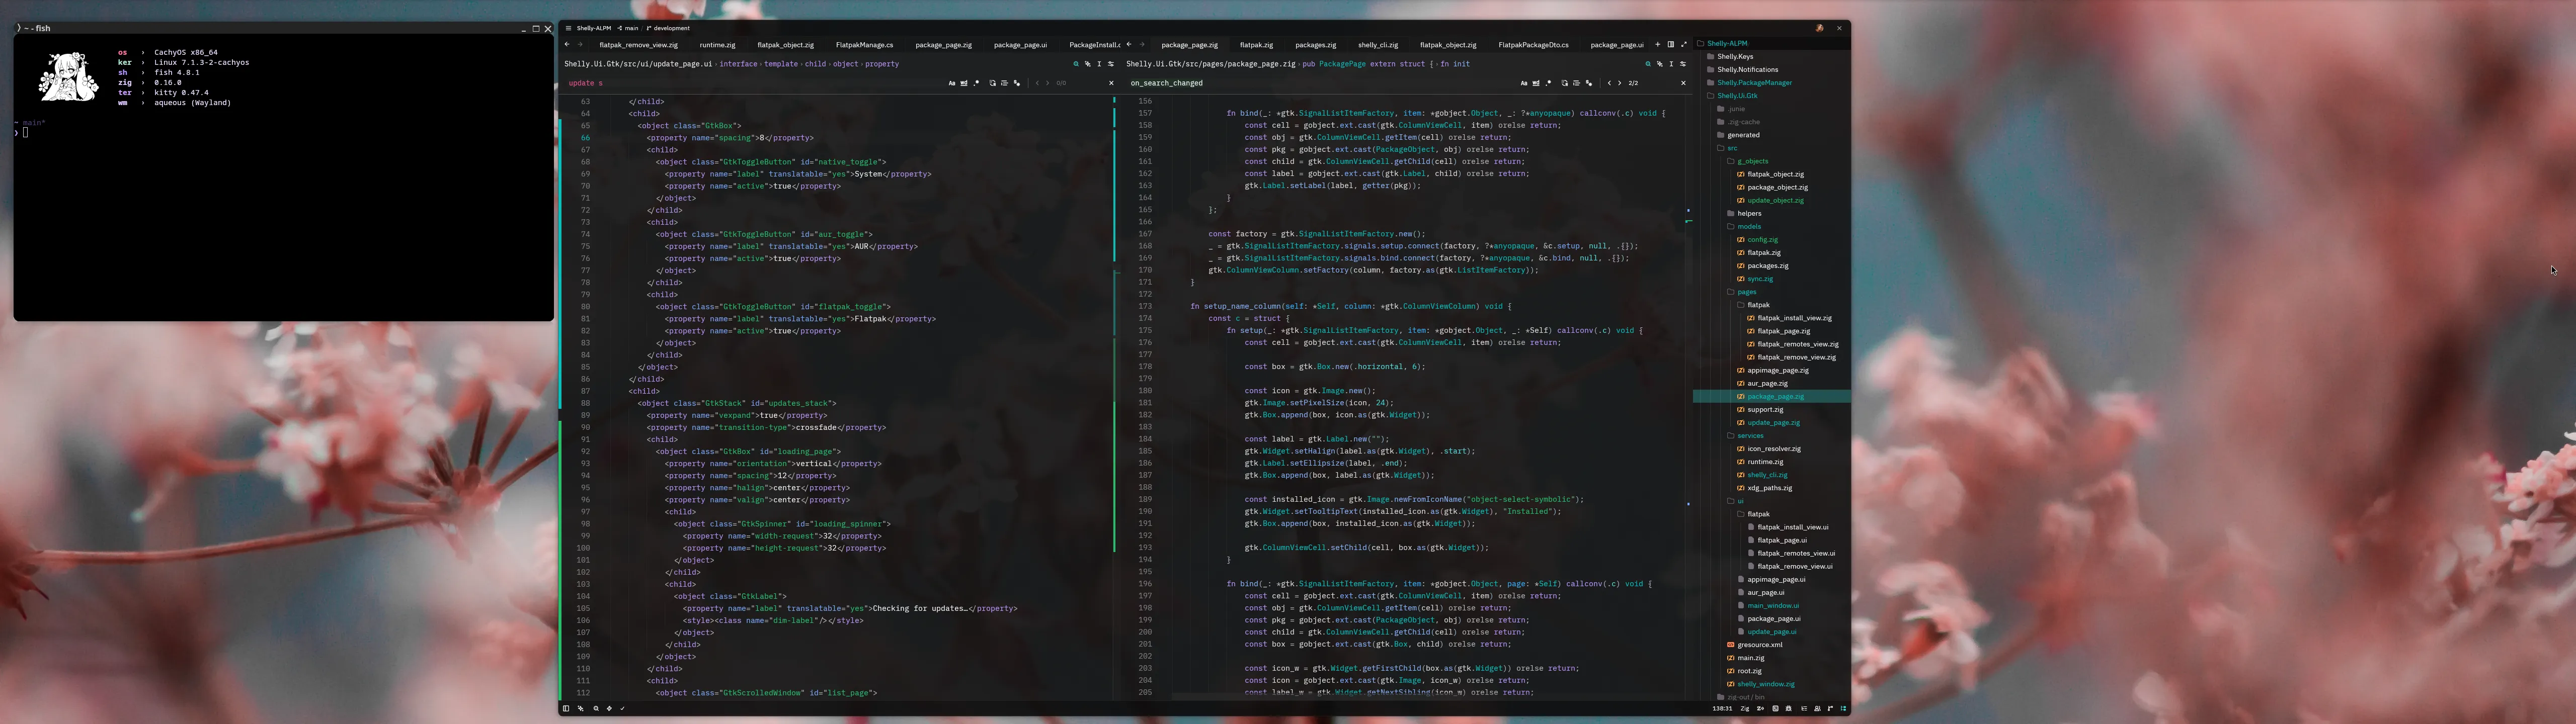
Task: Open editor controls menu in left breadcrumb toolbar
Action: pos(1111,64)
